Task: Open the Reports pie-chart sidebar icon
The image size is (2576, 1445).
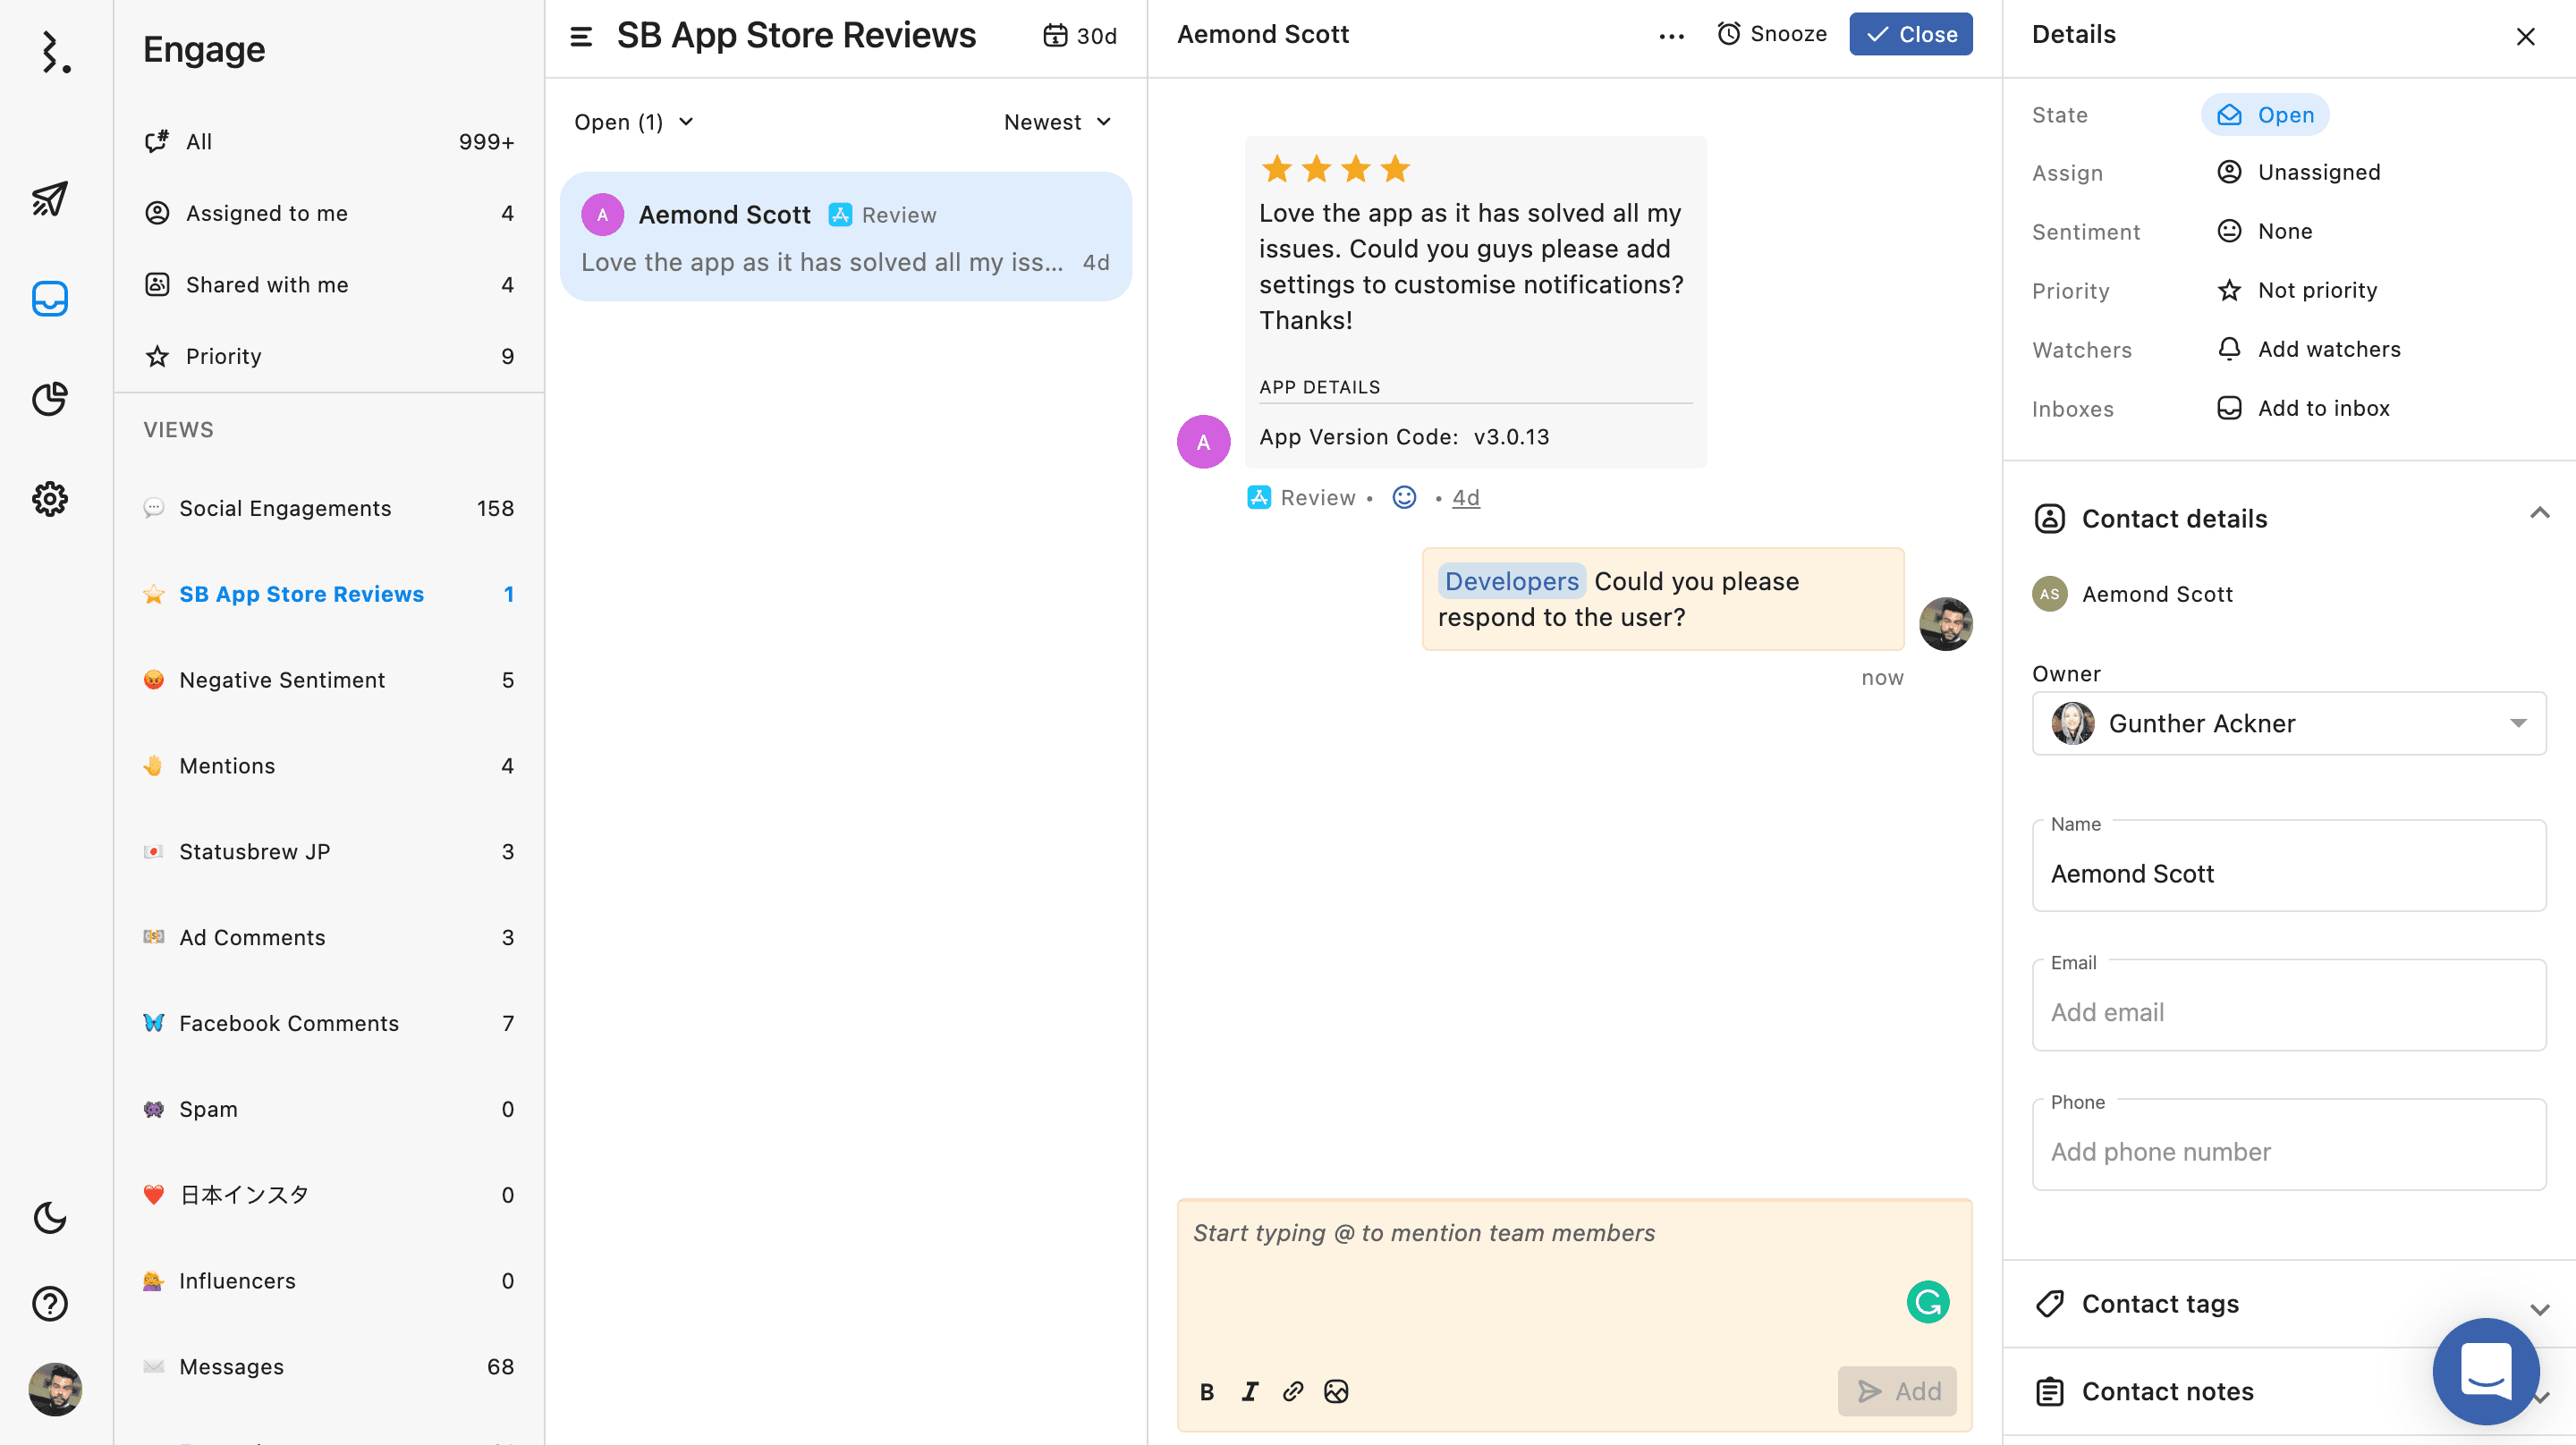Action: [x=50, y=399]
